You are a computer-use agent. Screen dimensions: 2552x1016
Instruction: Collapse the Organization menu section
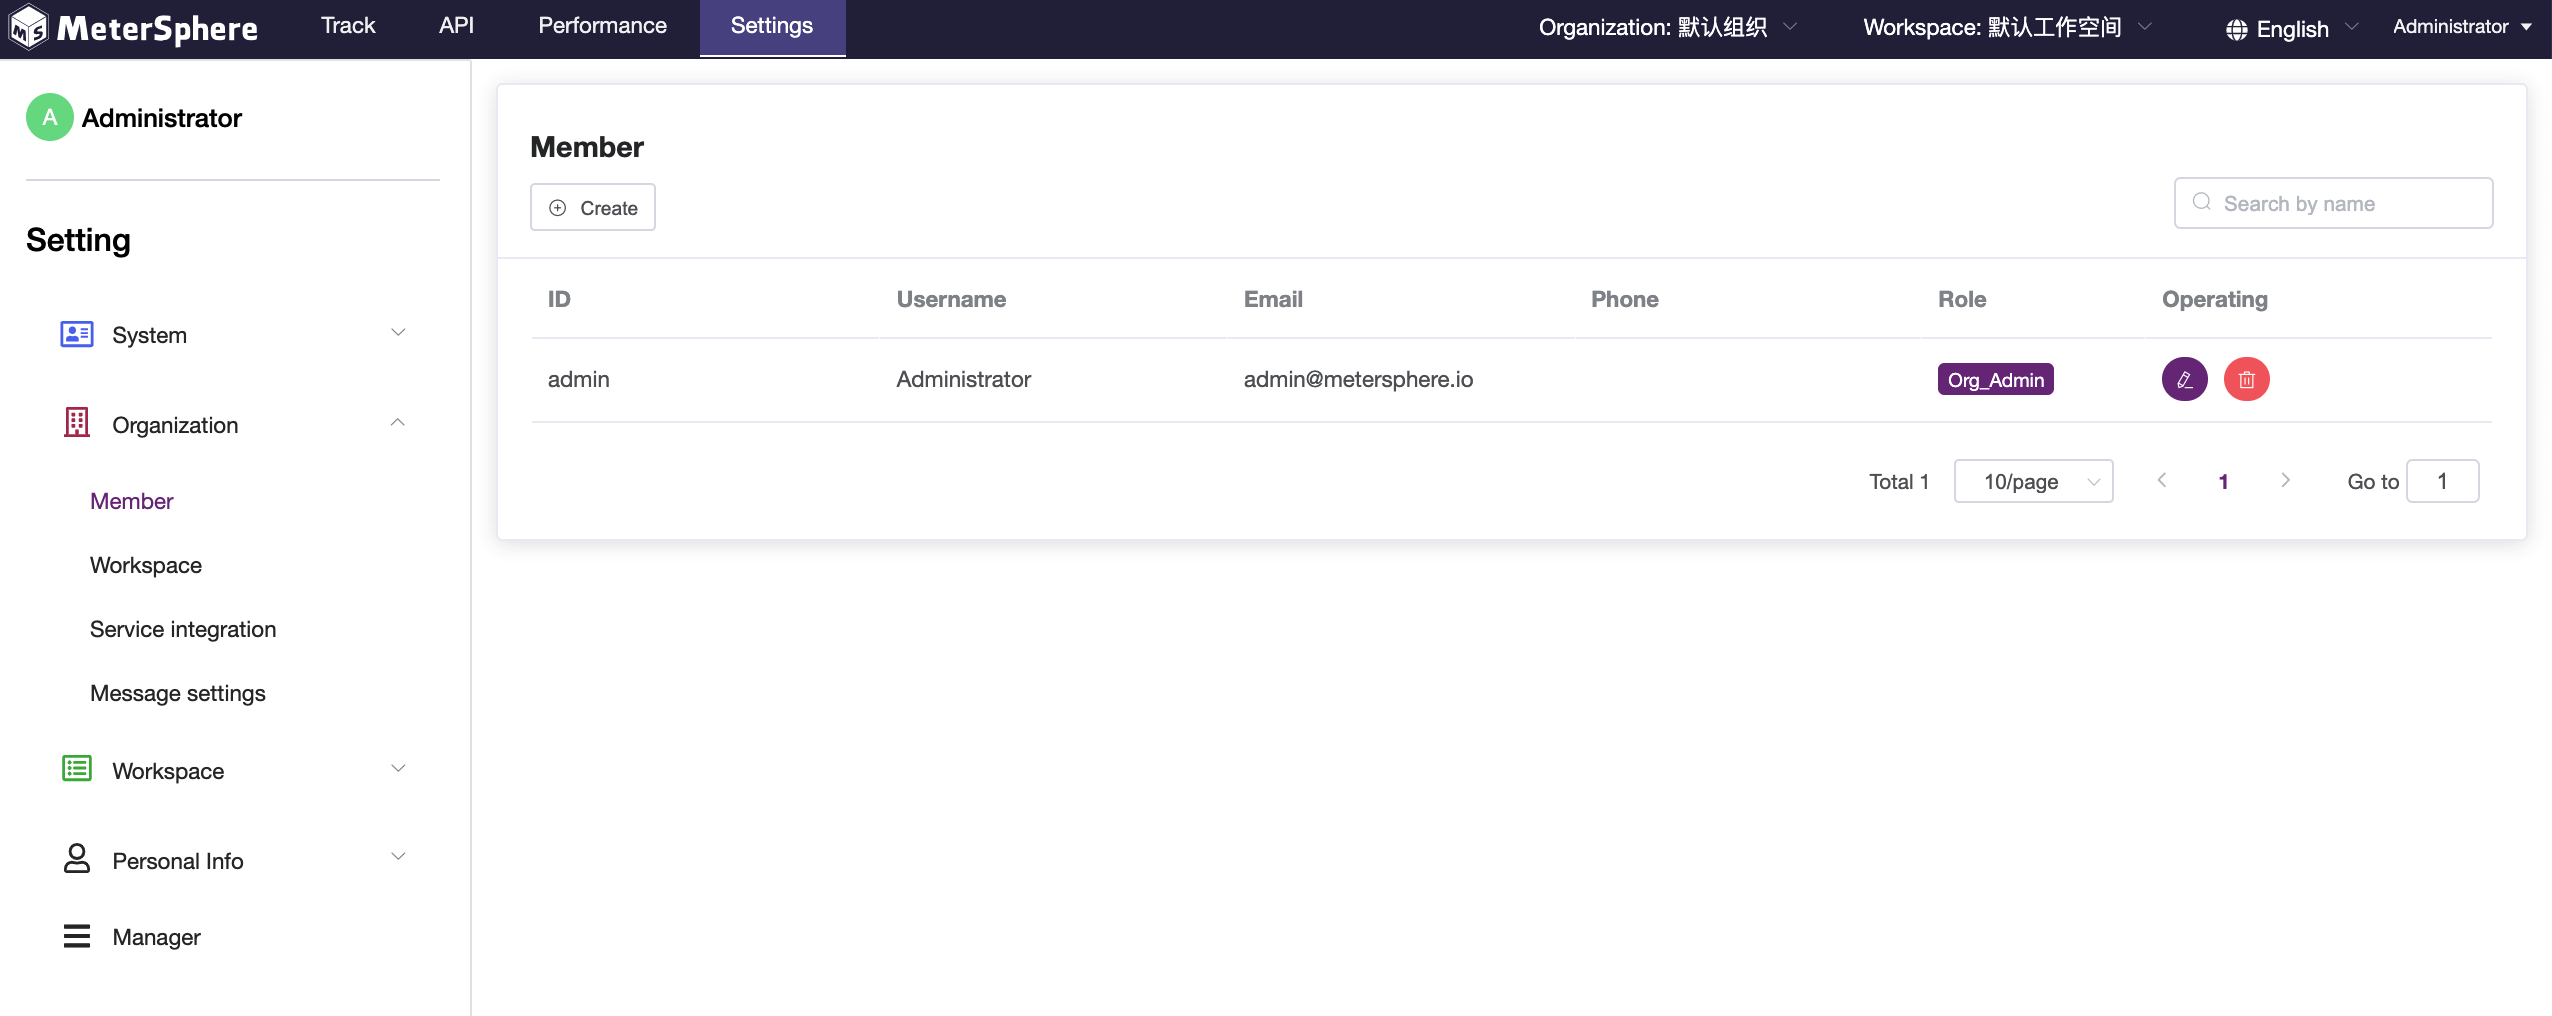tap(398, 423)
